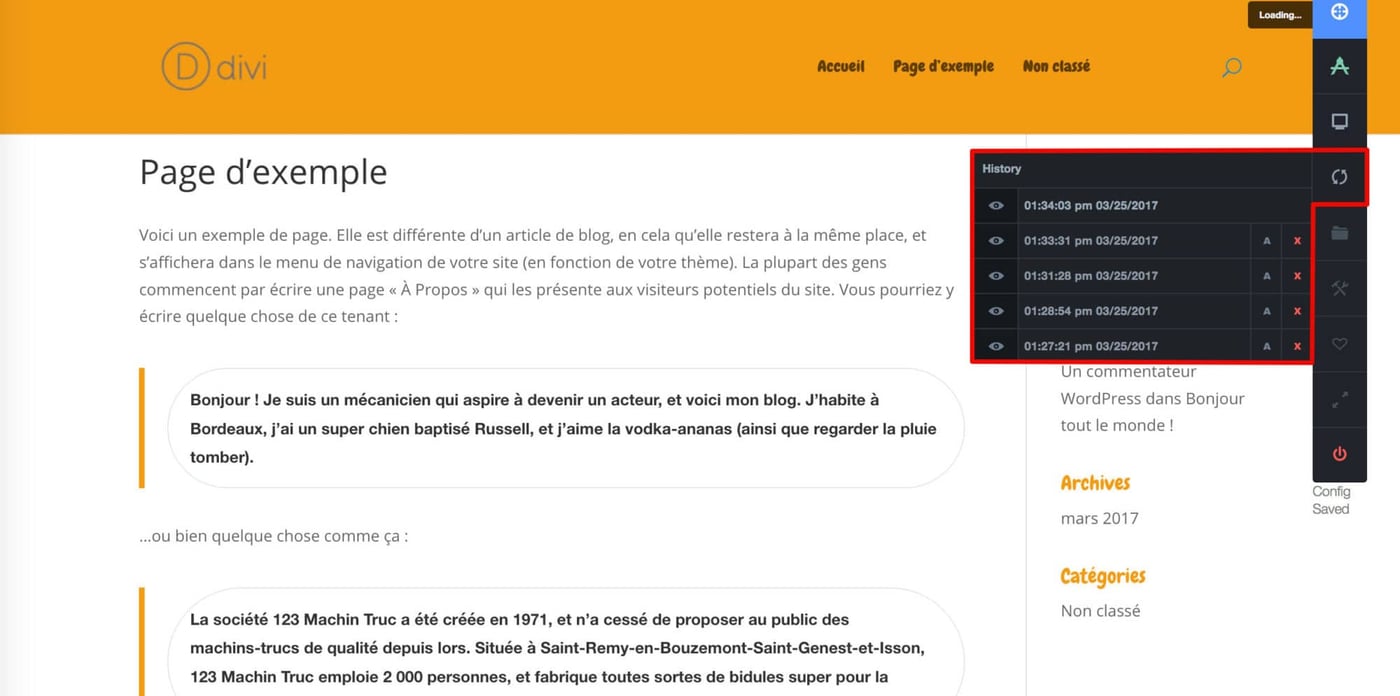Delete the 01:27:21 history entry with the X
This screenshot has height=696, width=1400.
(1296, 345)
